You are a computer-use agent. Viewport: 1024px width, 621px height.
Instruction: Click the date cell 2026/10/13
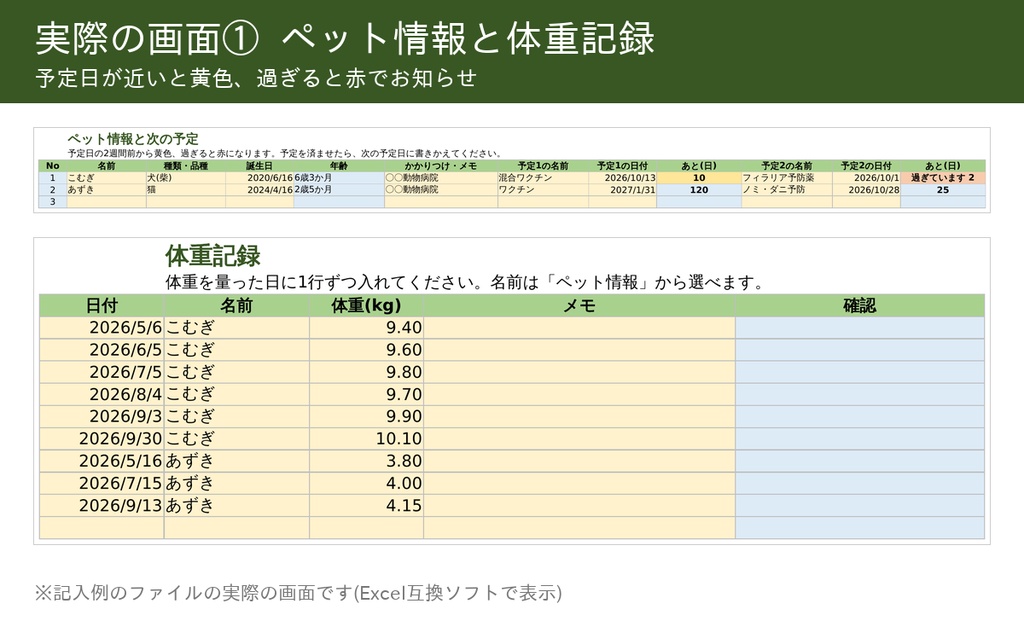point(622,178)
